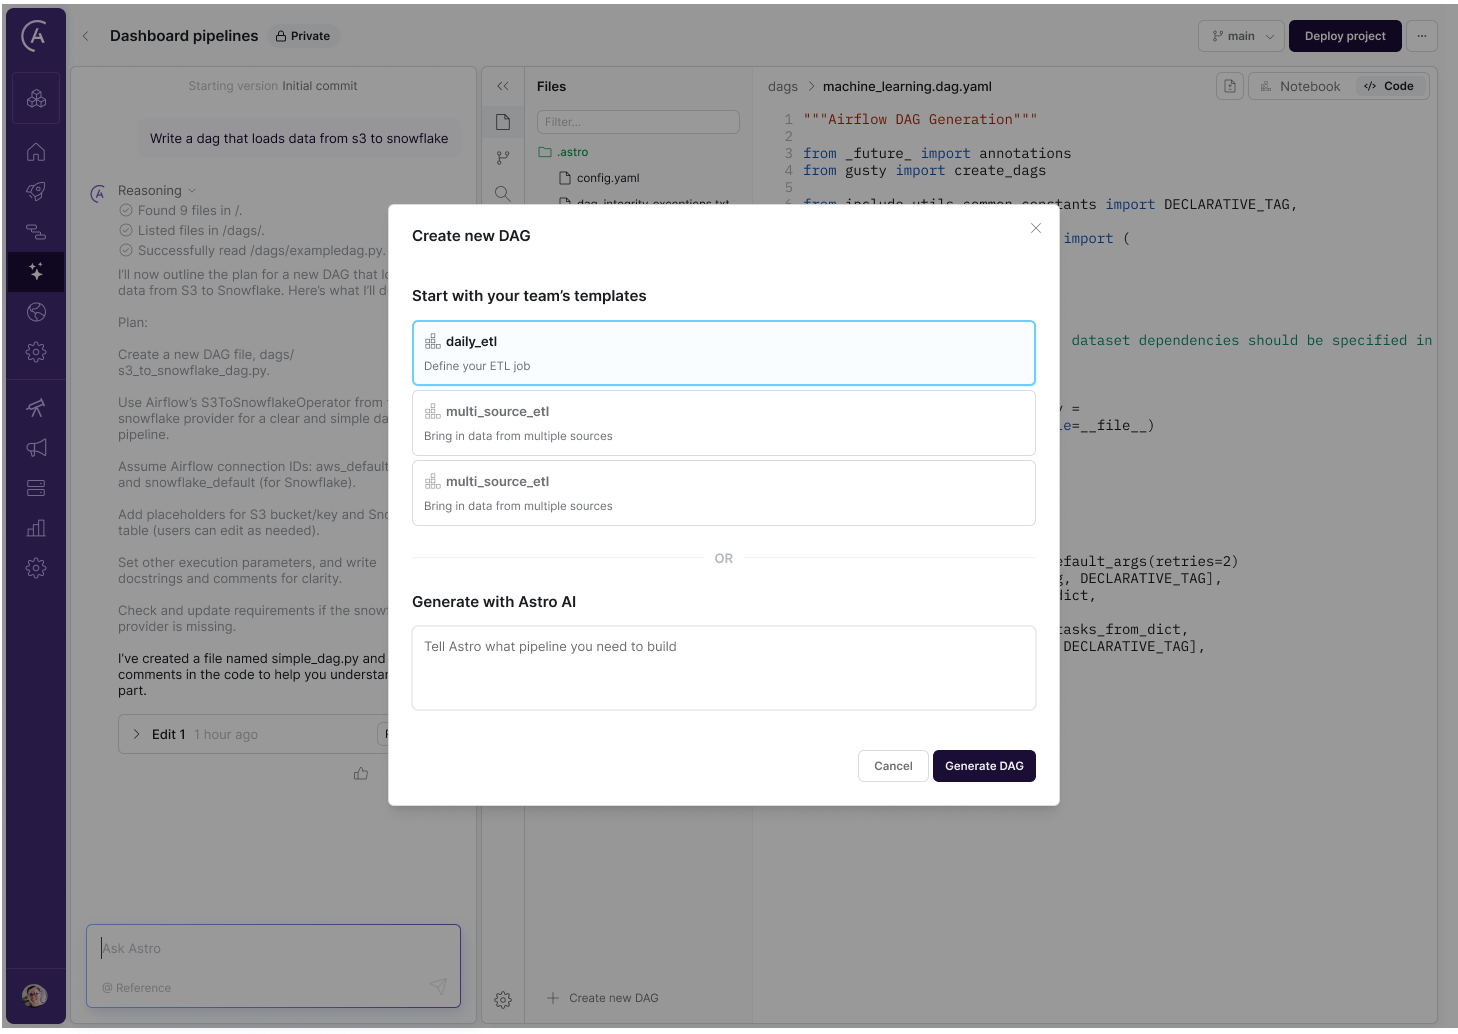The width and height of the screenshot is (1458, 1034).
Task: Go back with the arrow beside Dashboard pipelines
Action: coord(86,36)
